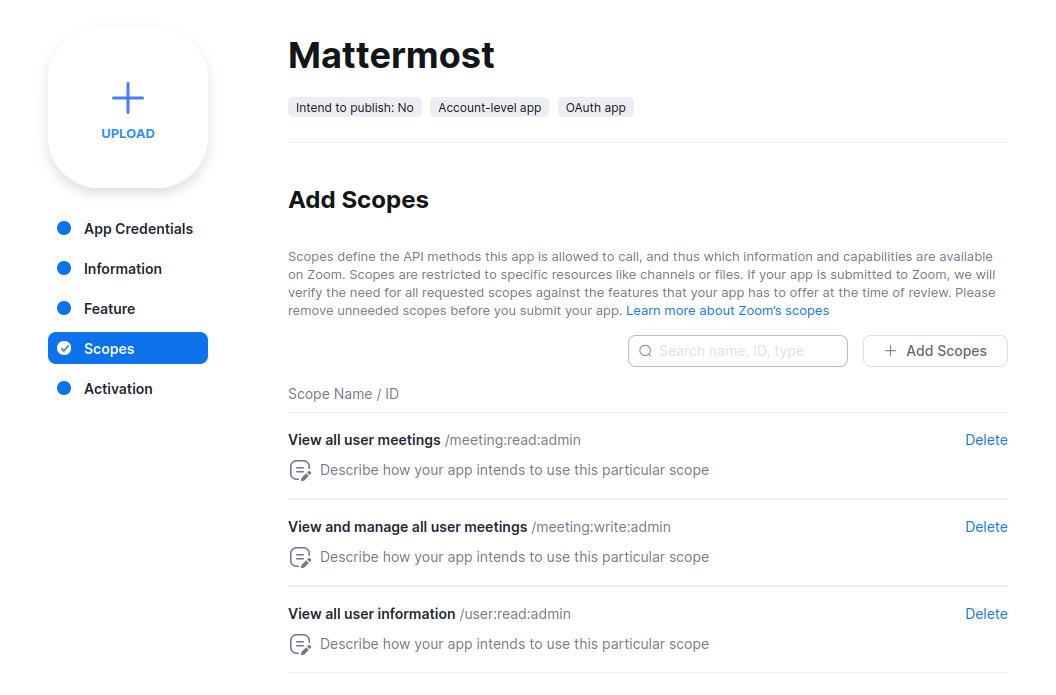Click the checkmark icon beside Scopes
Image resolution: width=1056 pixels, height=695 pixels.
tap(64, 349)
